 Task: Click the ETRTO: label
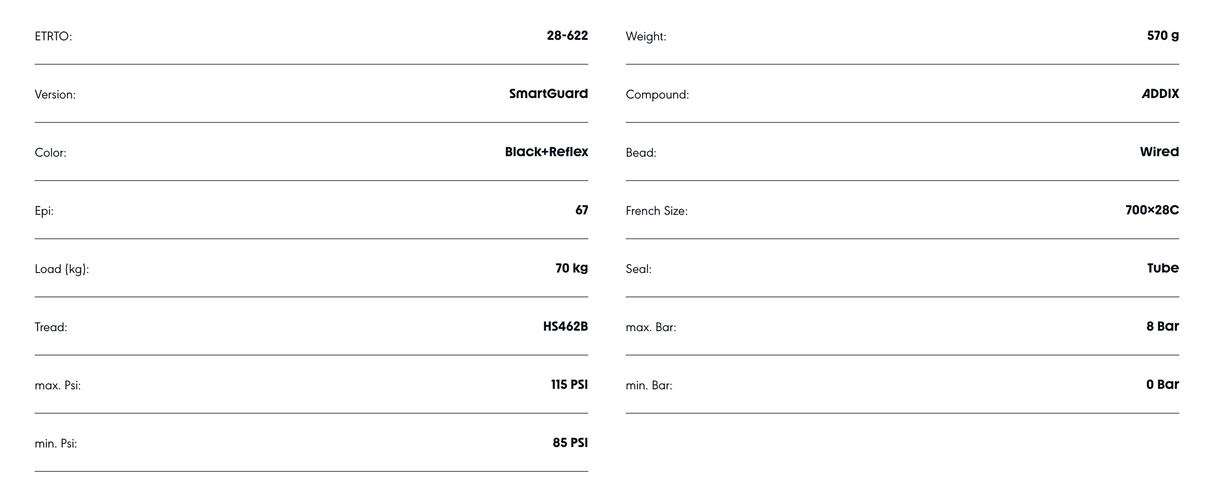point(54,37)
